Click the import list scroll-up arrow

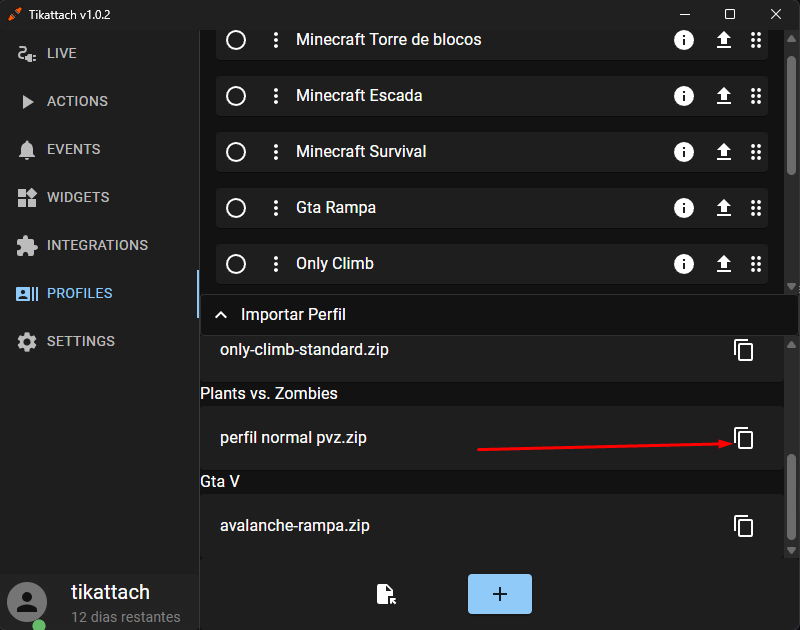pos(791,345)
